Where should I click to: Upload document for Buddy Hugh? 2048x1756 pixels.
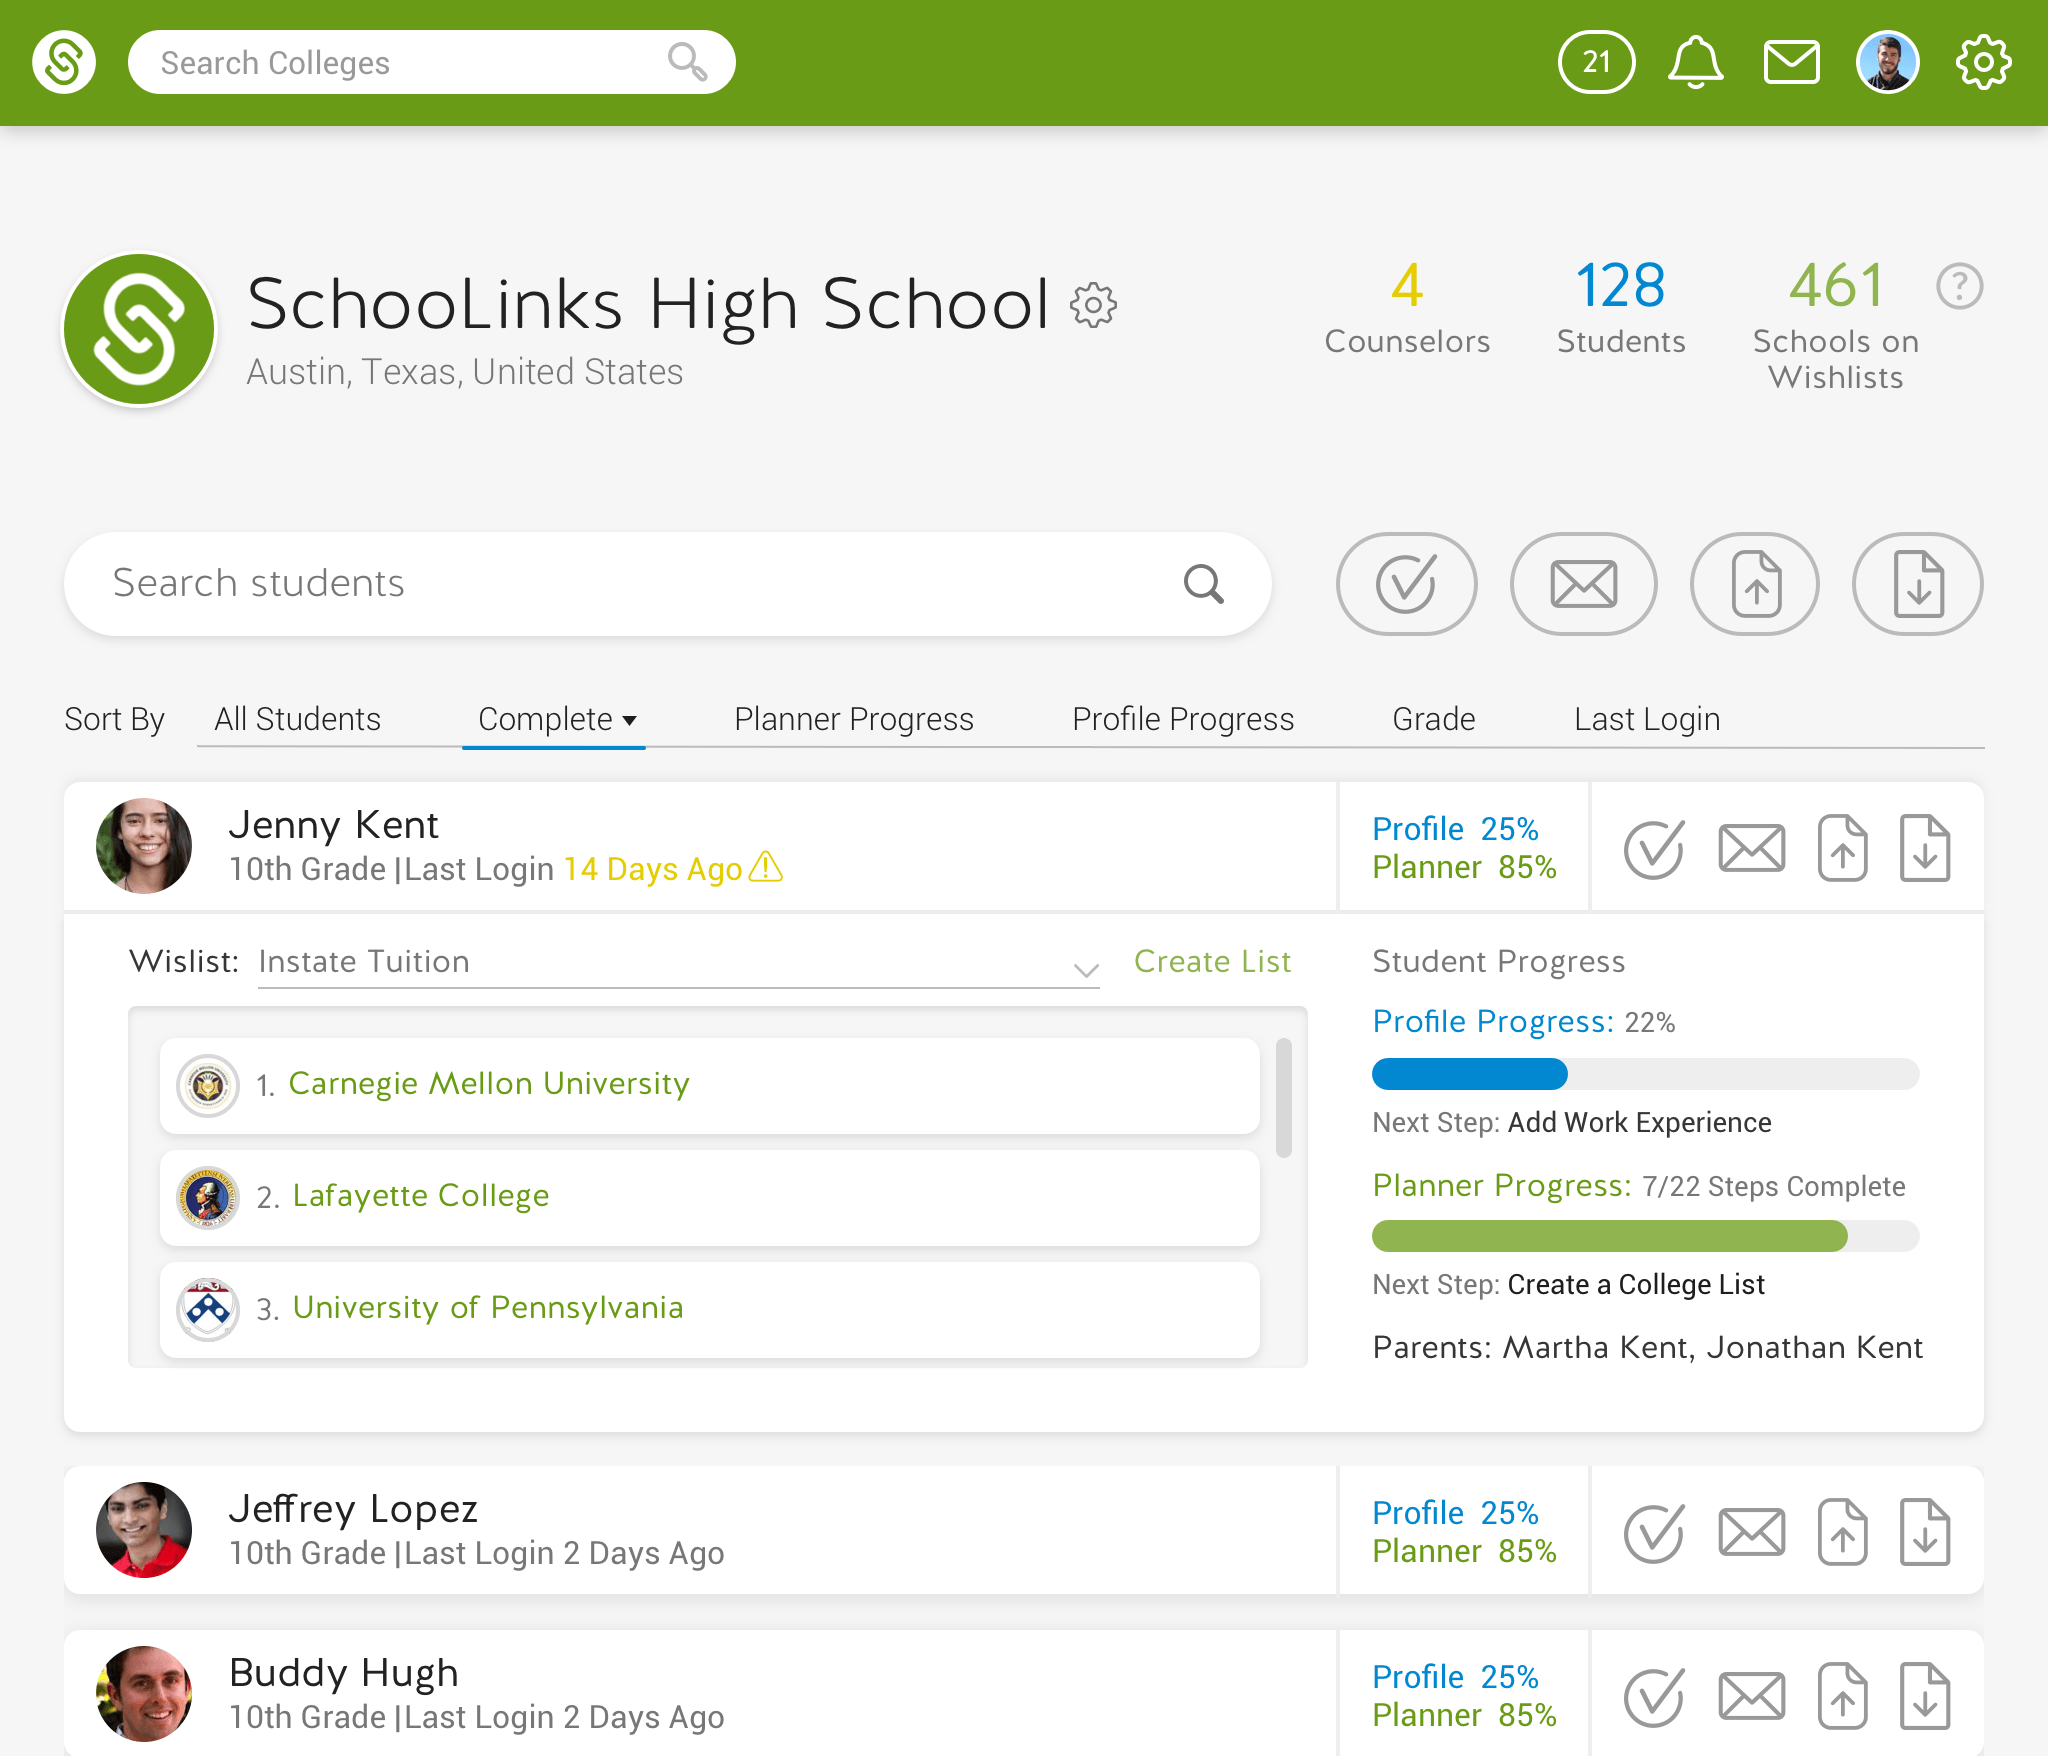click(x=1842, y=1696)
